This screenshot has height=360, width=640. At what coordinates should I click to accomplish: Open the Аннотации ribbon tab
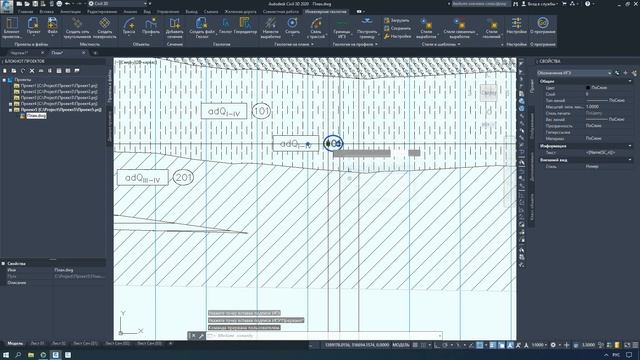pyautogui.click(x=70, y=12)
